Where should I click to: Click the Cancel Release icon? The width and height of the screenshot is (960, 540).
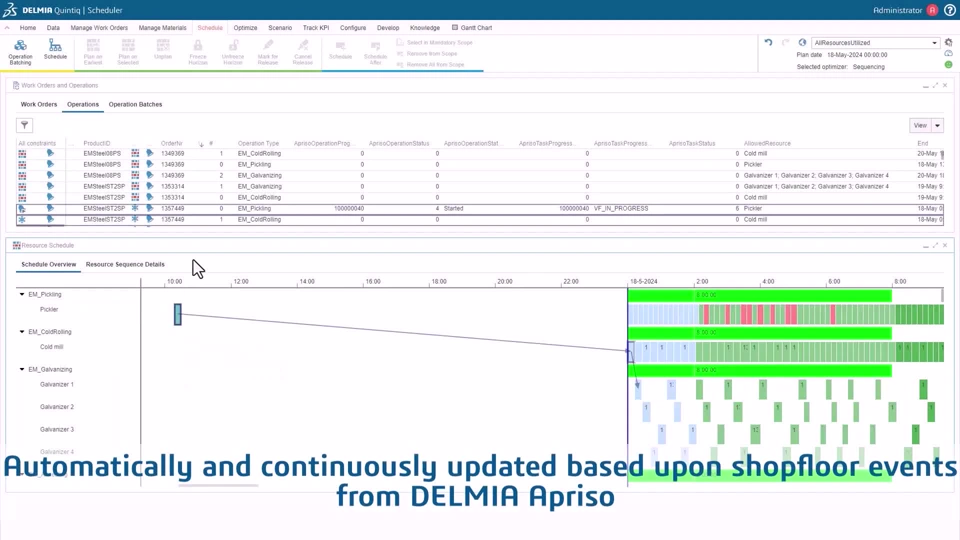tap(302, 51)
